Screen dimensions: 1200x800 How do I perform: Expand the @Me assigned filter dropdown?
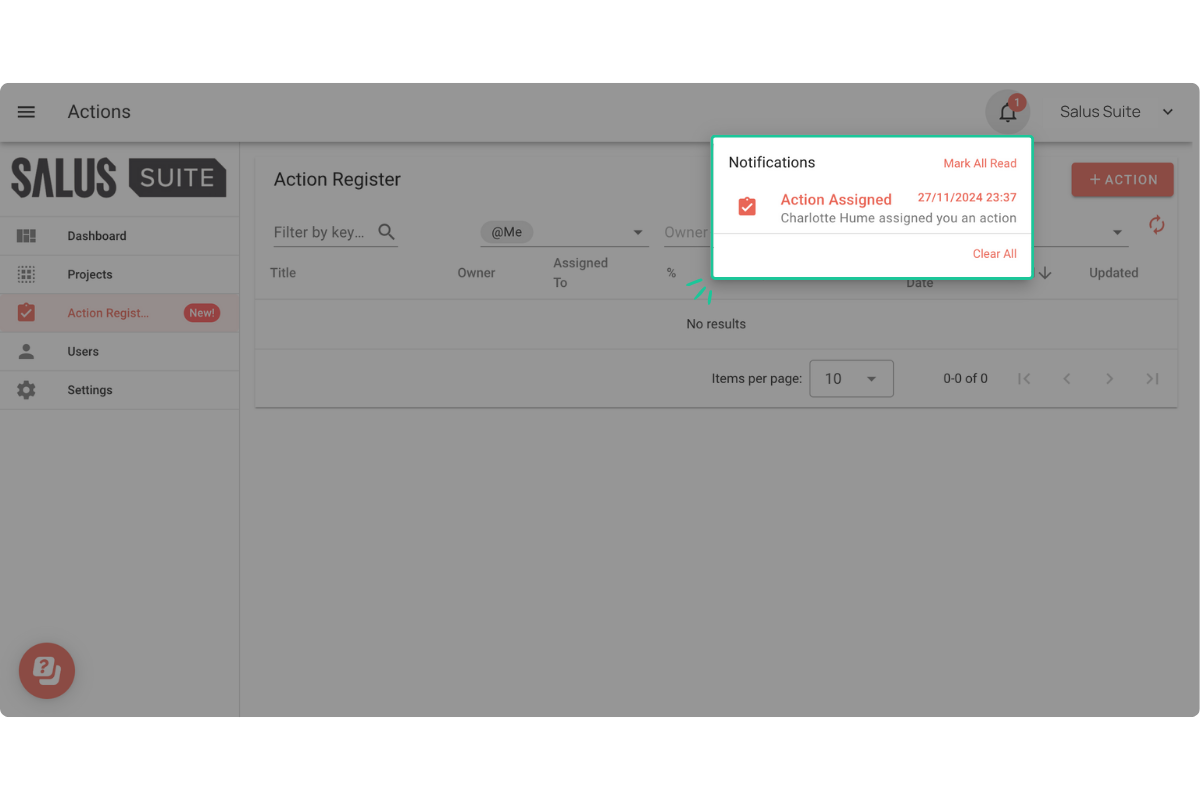[638, 233]
